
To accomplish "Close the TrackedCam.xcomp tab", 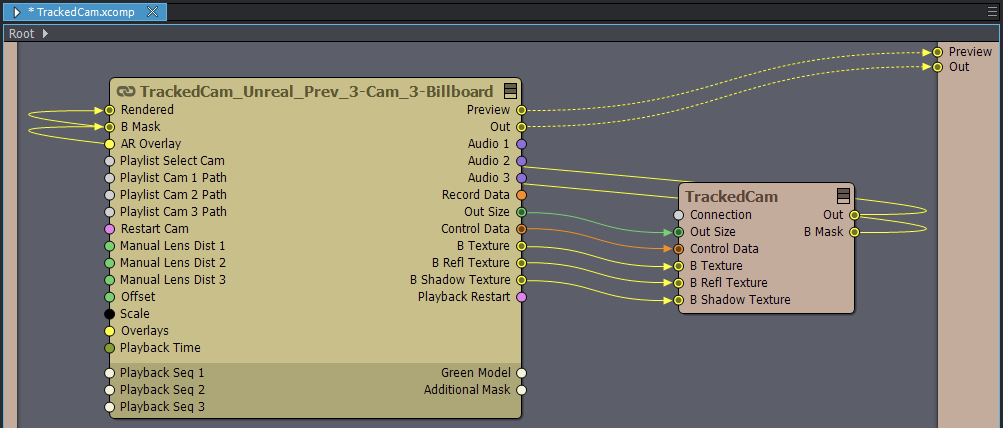I will tap(152, 12).
